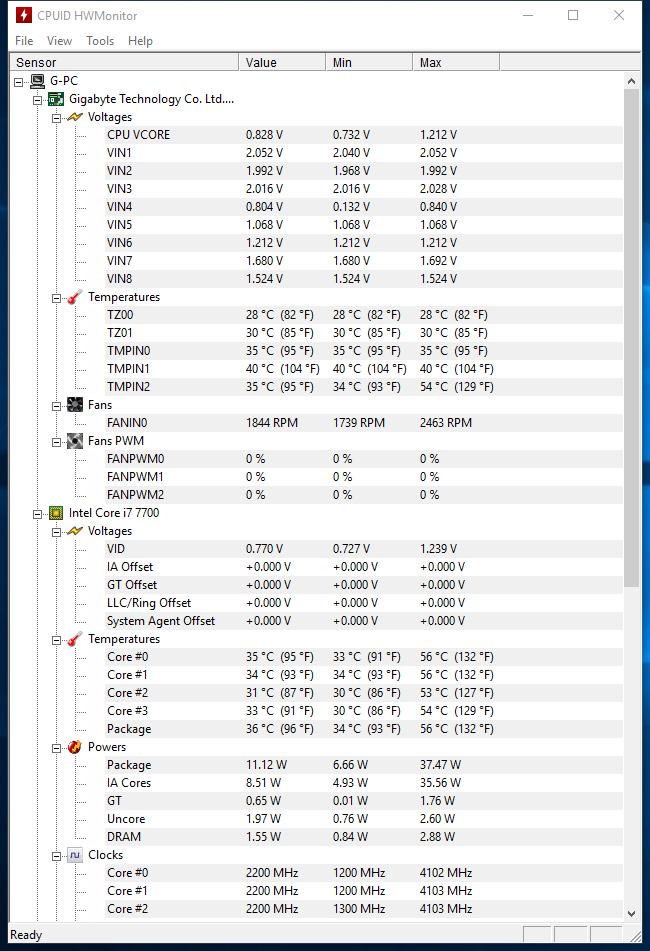Click the 1844 RPM fan value
Screen dimensions: 650x951
pos(272,423)
